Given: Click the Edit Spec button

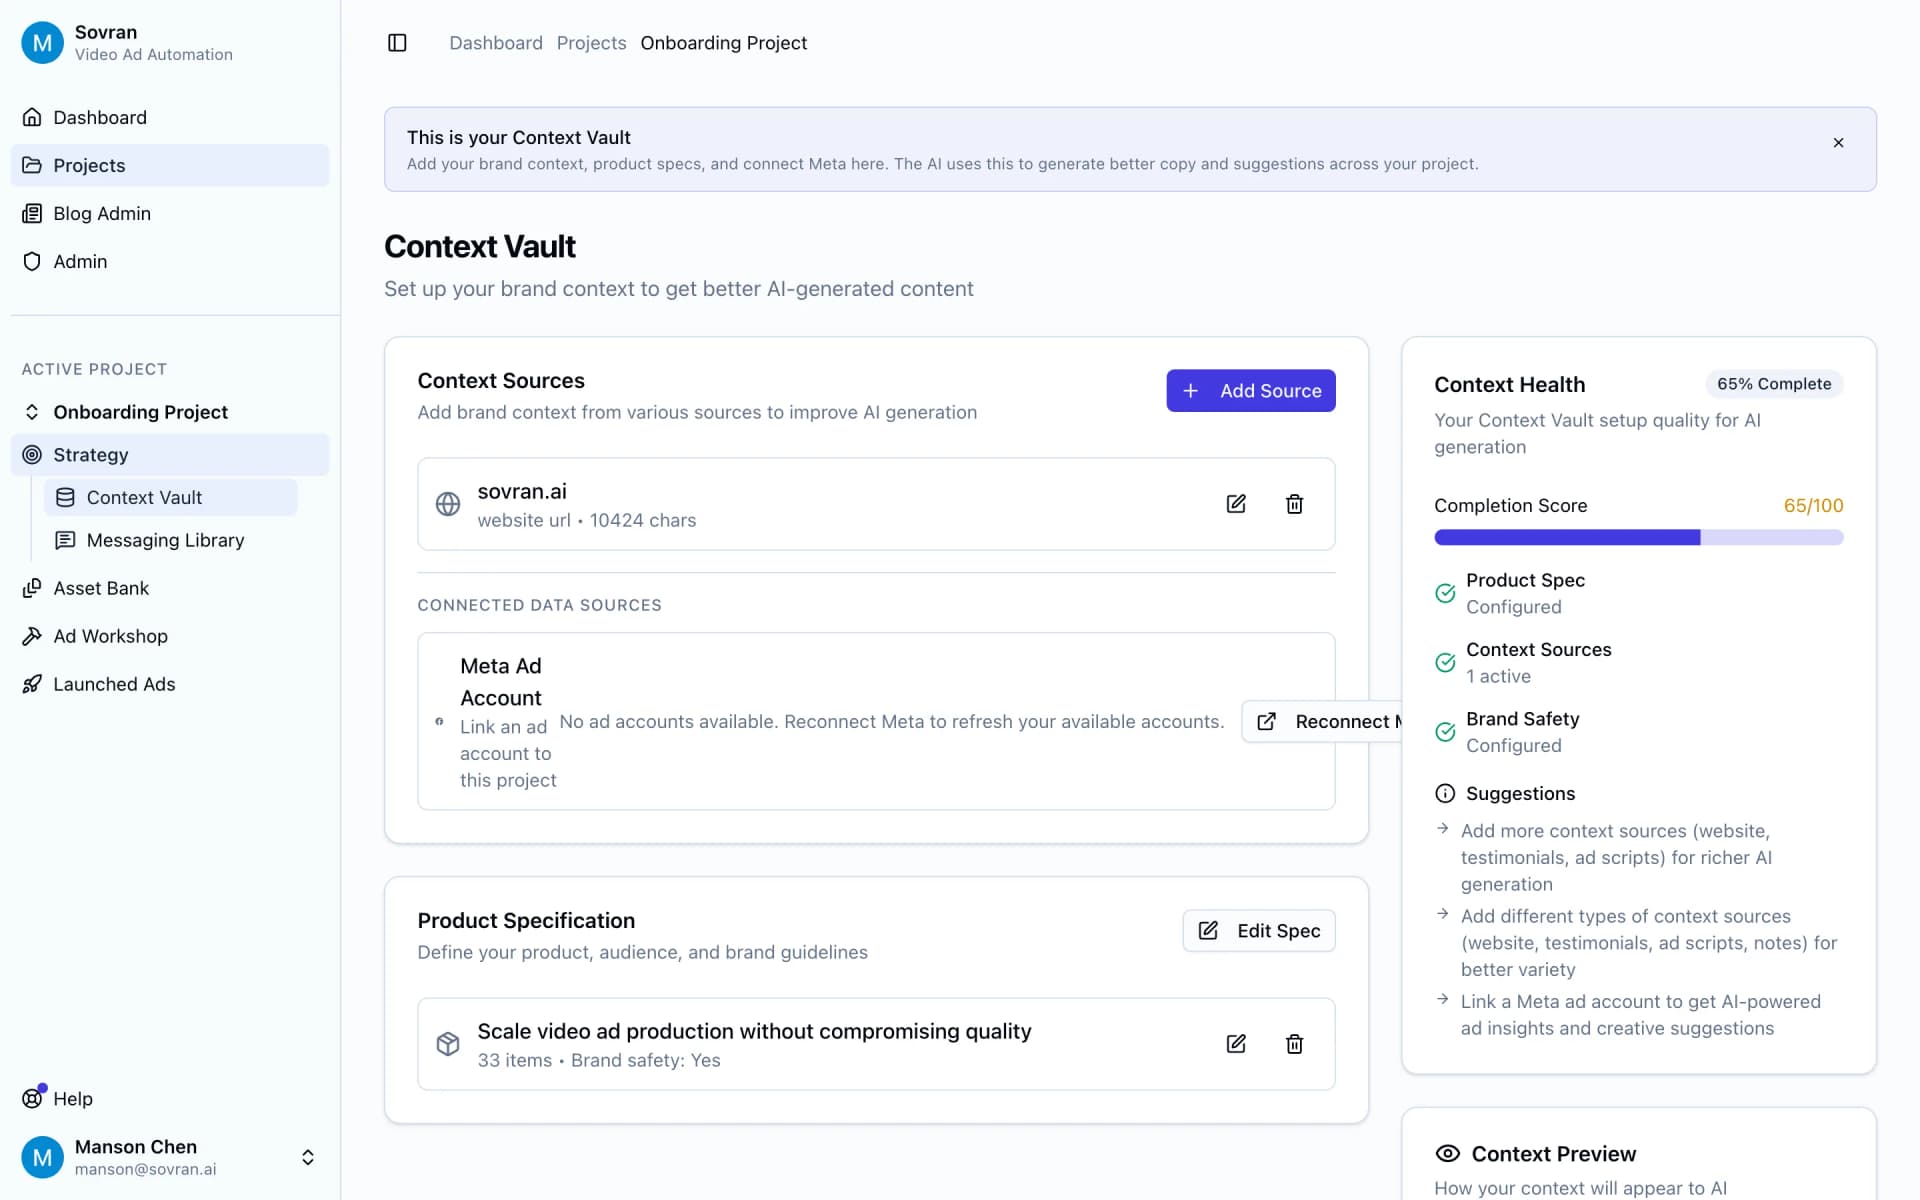Looking at the screenshot, I should (x=1258, y=930).
